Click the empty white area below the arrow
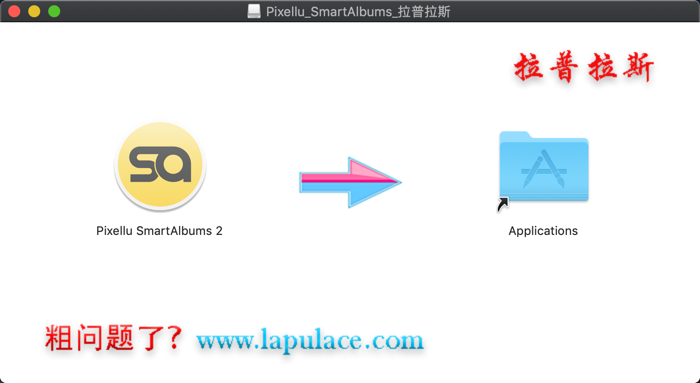Viewport: 700px width, 383px height. coord(350,268)
